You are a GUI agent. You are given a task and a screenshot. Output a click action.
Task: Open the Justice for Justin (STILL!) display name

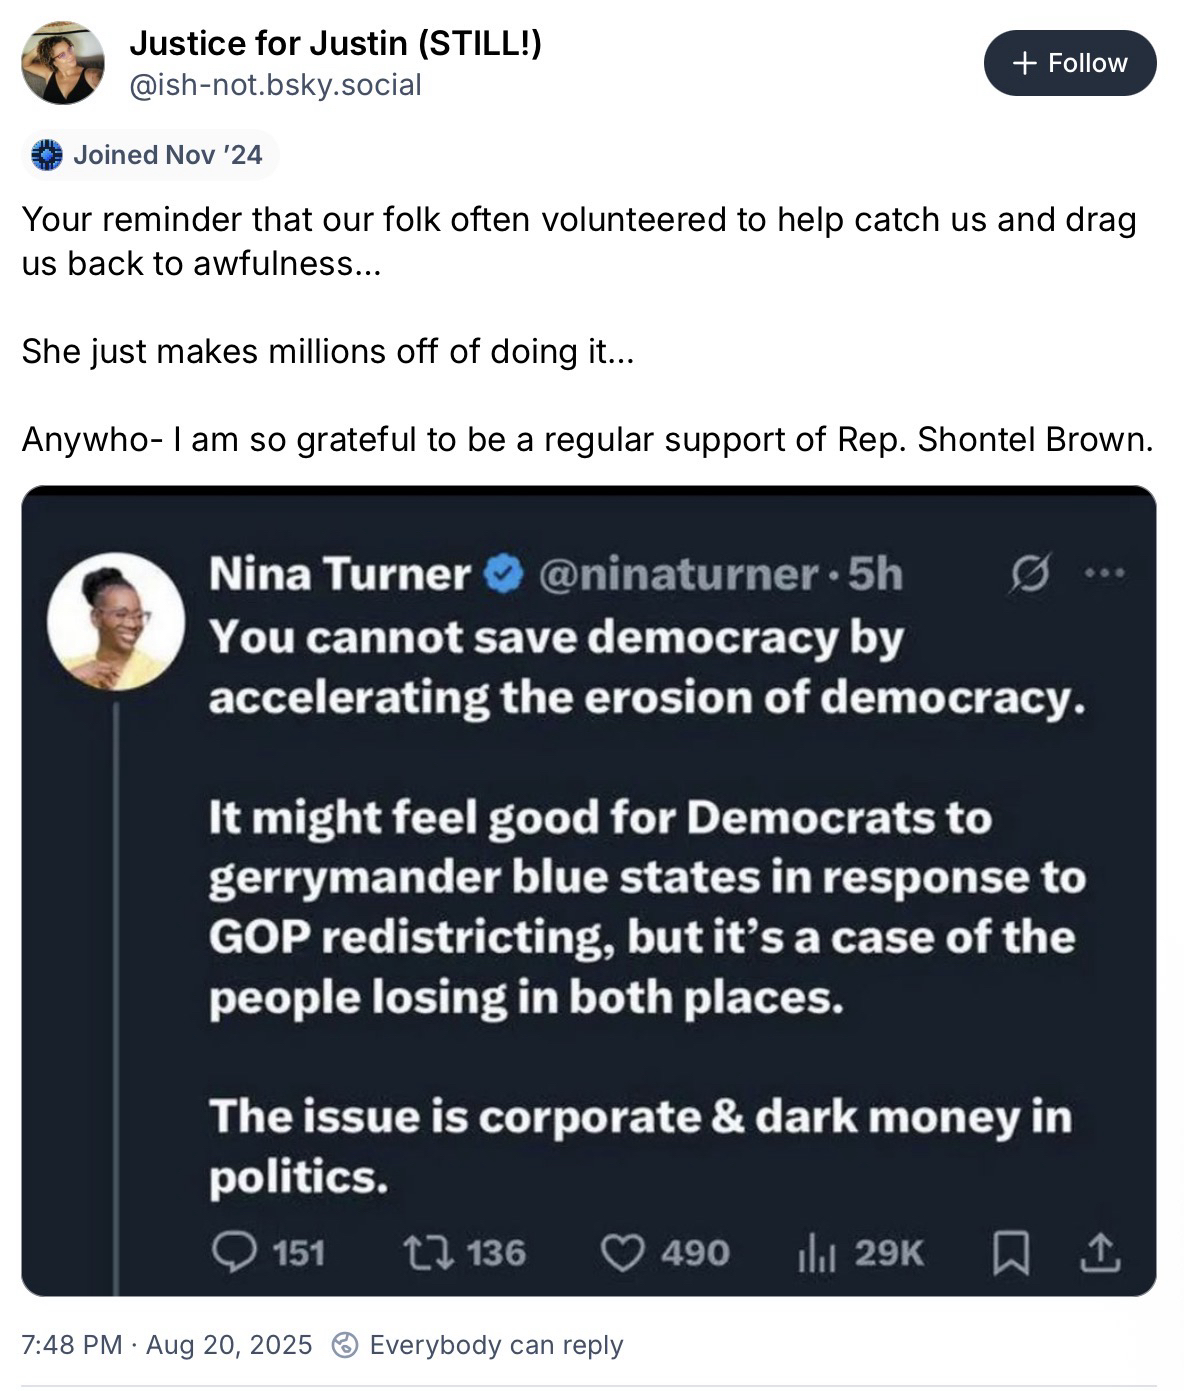[335, 43]
